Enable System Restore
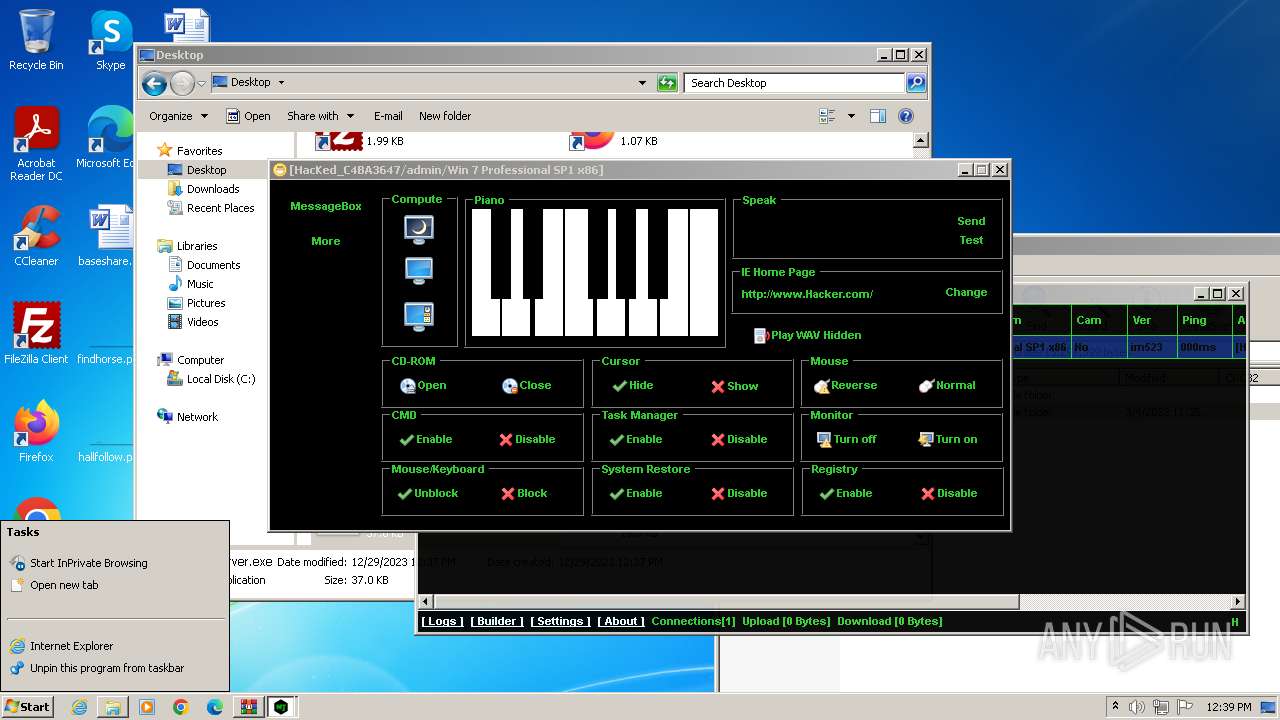Viewport: 1280px width, 720px height. 636,493
